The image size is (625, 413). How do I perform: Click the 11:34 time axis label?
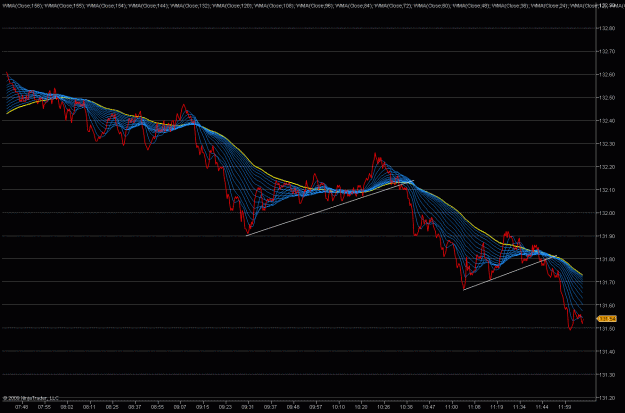pos(520,407)
